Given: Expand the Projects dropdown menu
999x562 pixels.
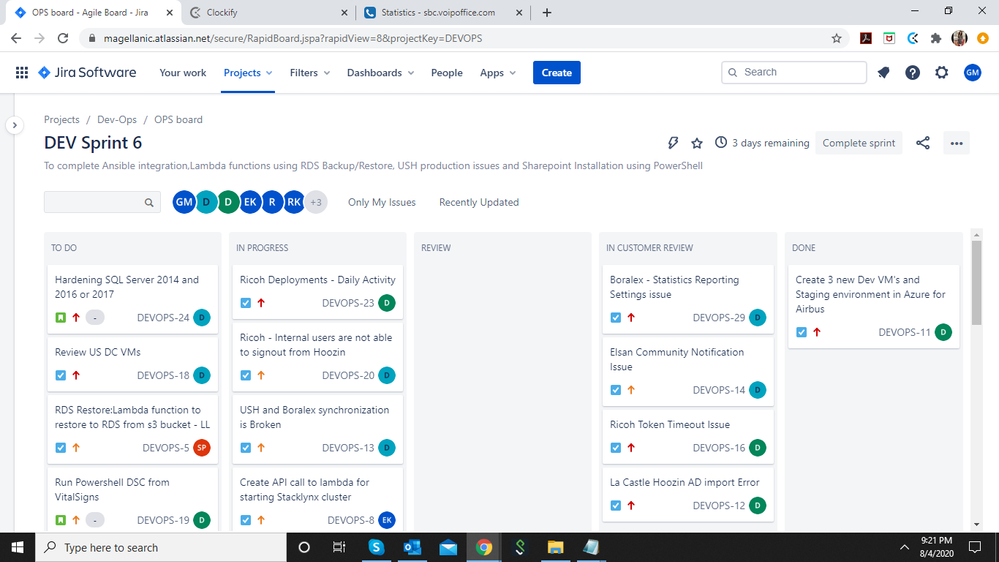Looking at the screenshot, I should 248,73.
